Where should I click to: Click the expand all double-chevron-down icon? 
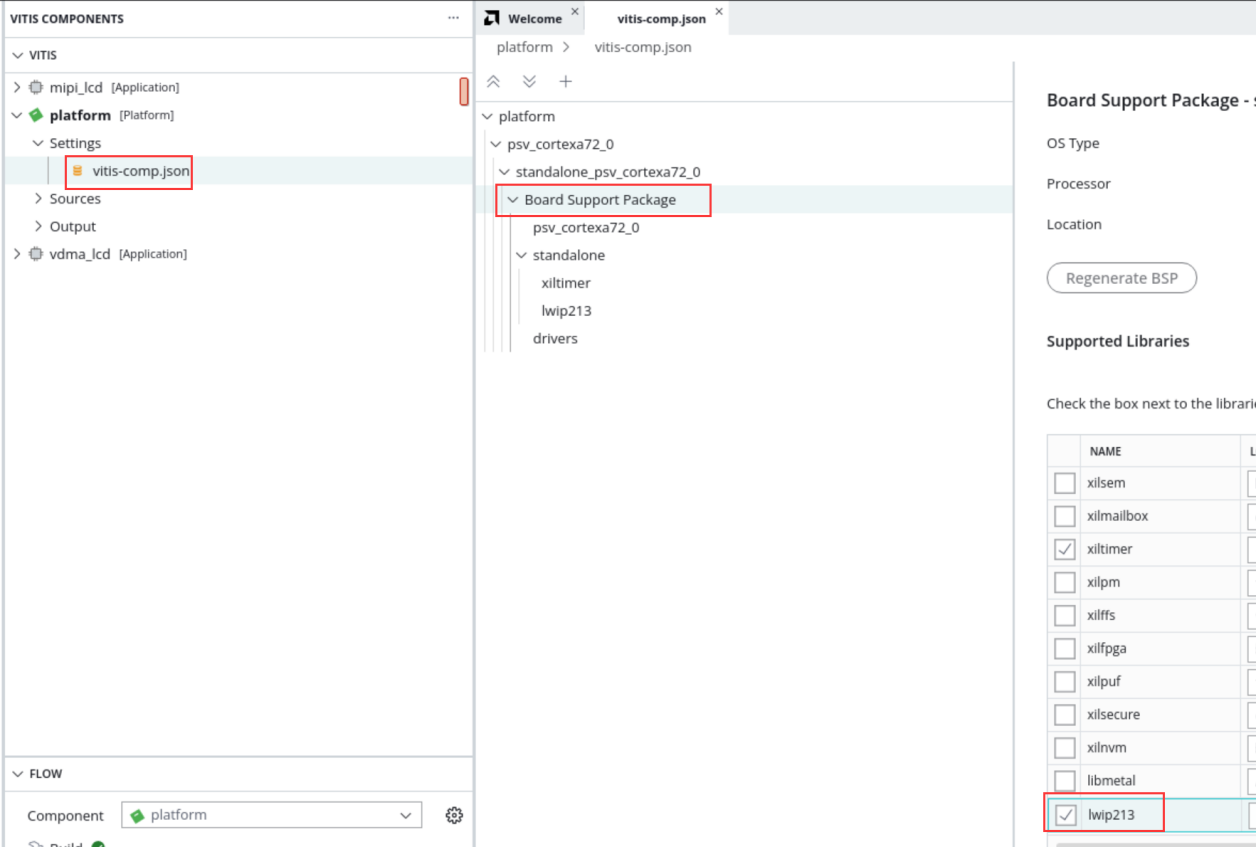(x=529, y=81)
